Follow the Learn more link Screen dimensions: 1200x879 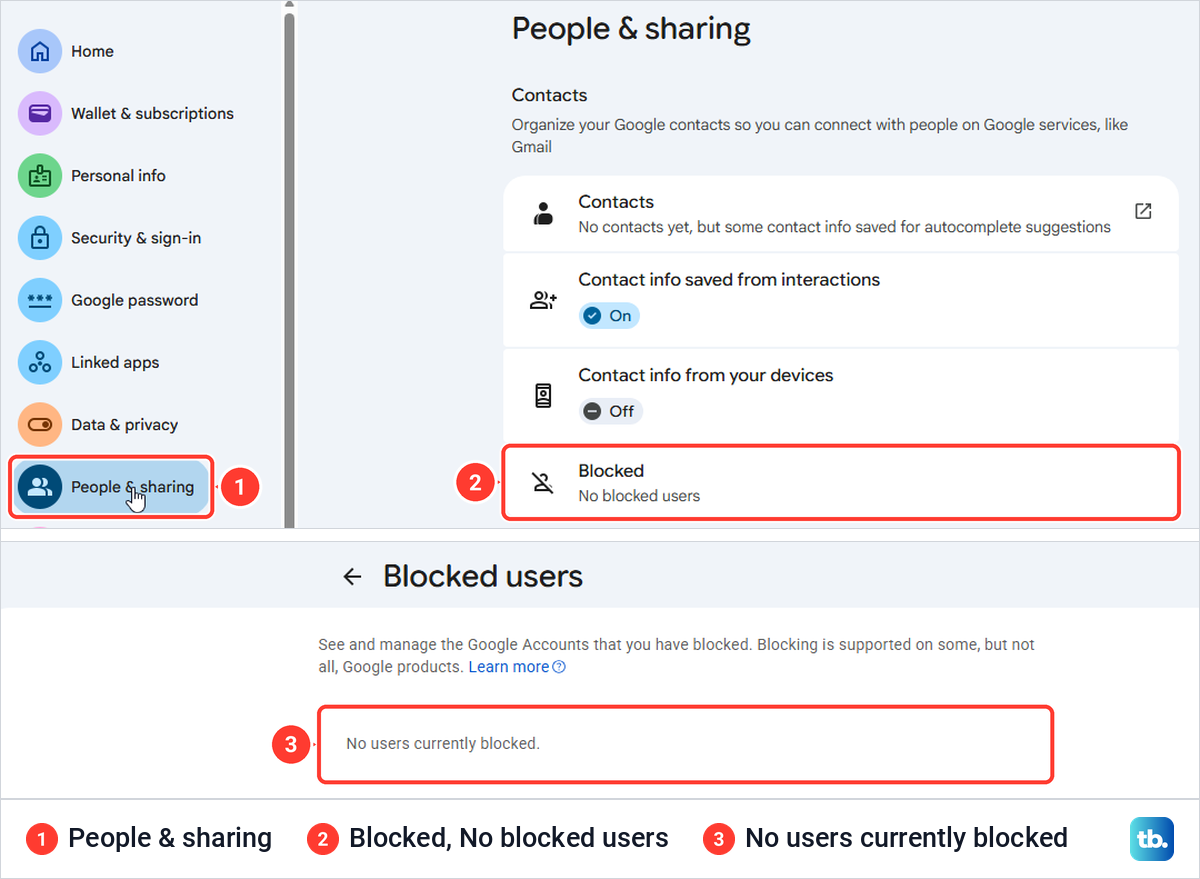(x=508, y=667)
